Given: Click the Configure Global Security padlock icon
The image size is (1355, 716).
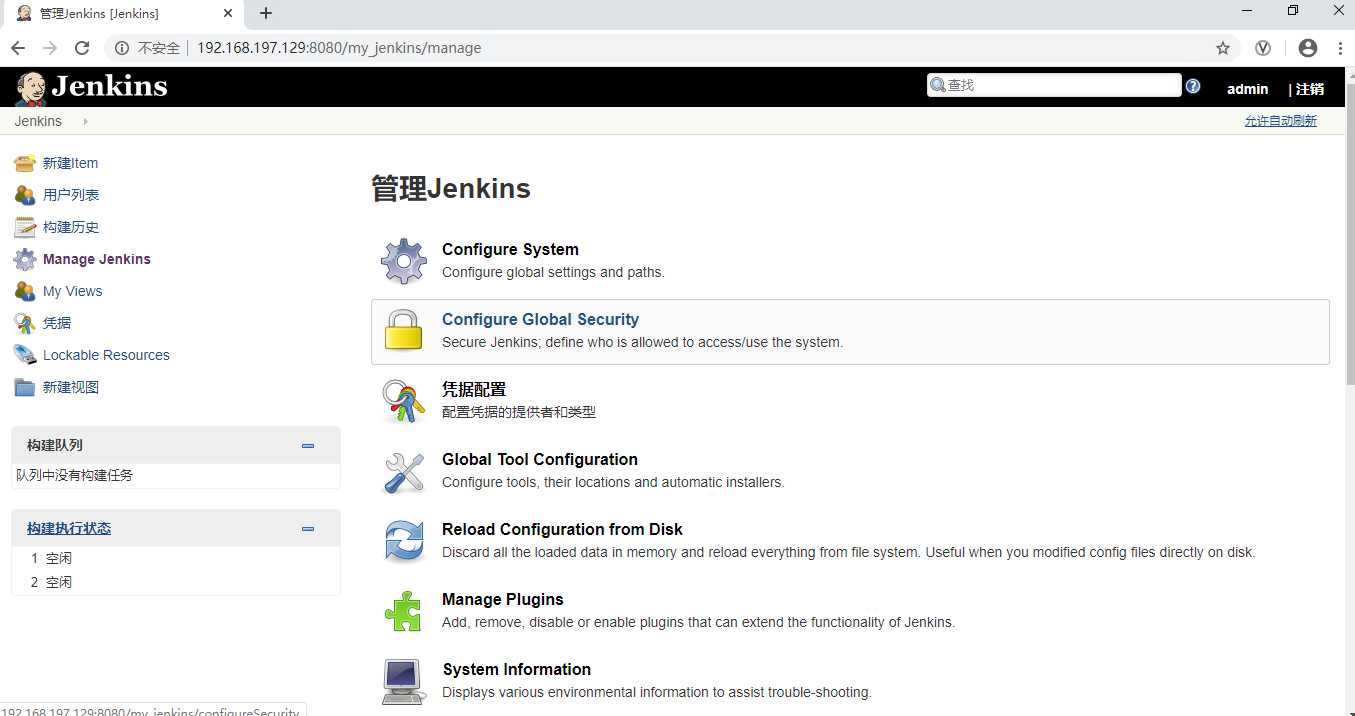Looking at the screenshot, I should [404, 331].
